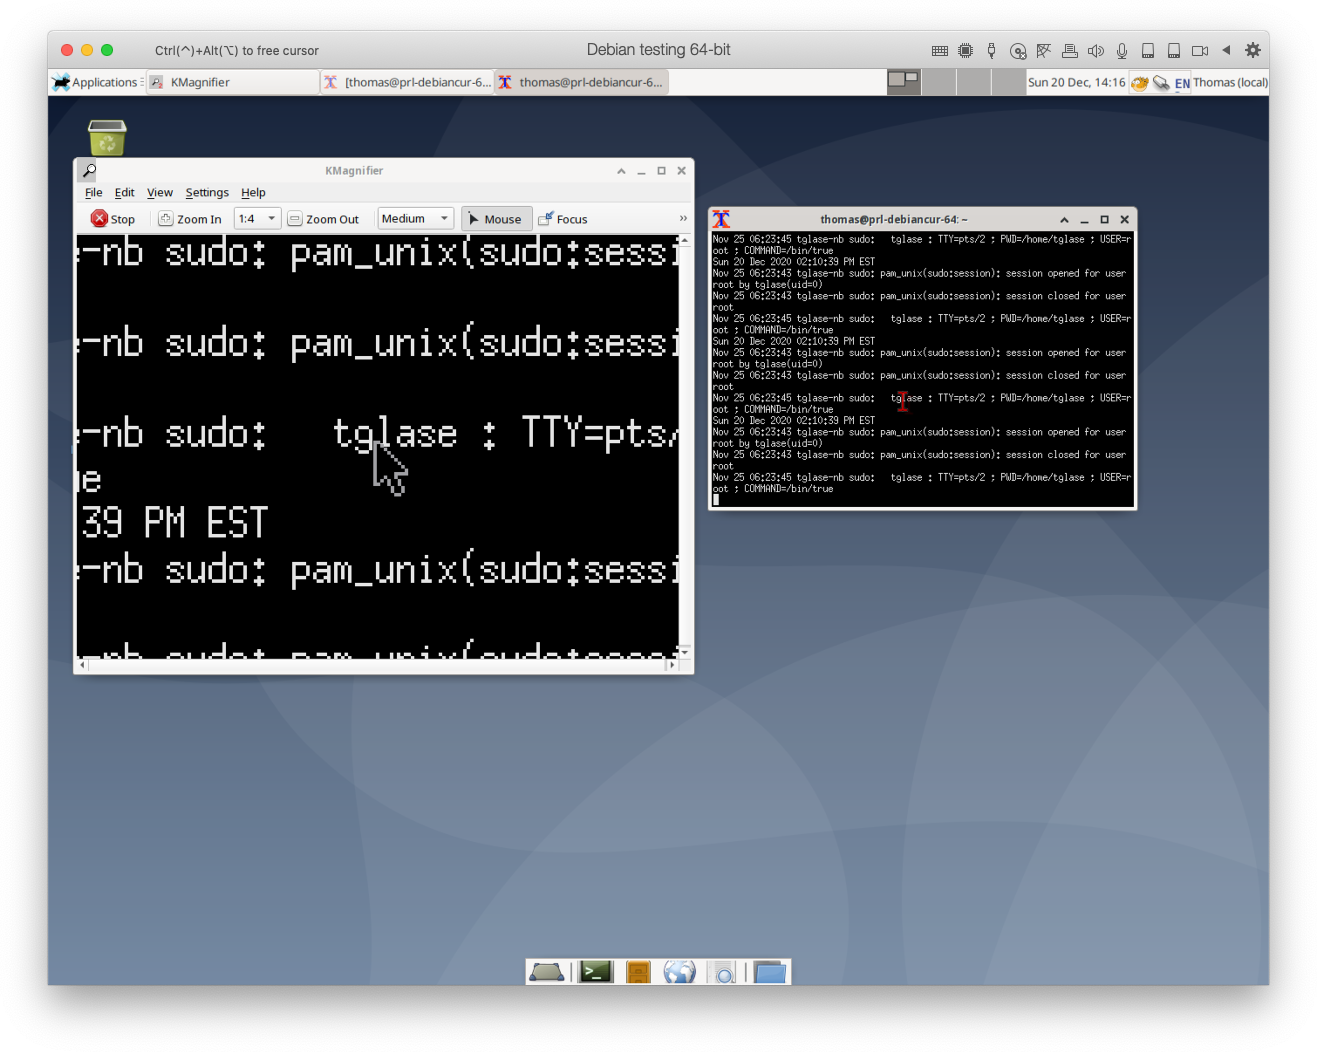This screenshot has width=1317, height=1052.
Task: Click the EN keyboard layout indicator
Action: 1182,83
